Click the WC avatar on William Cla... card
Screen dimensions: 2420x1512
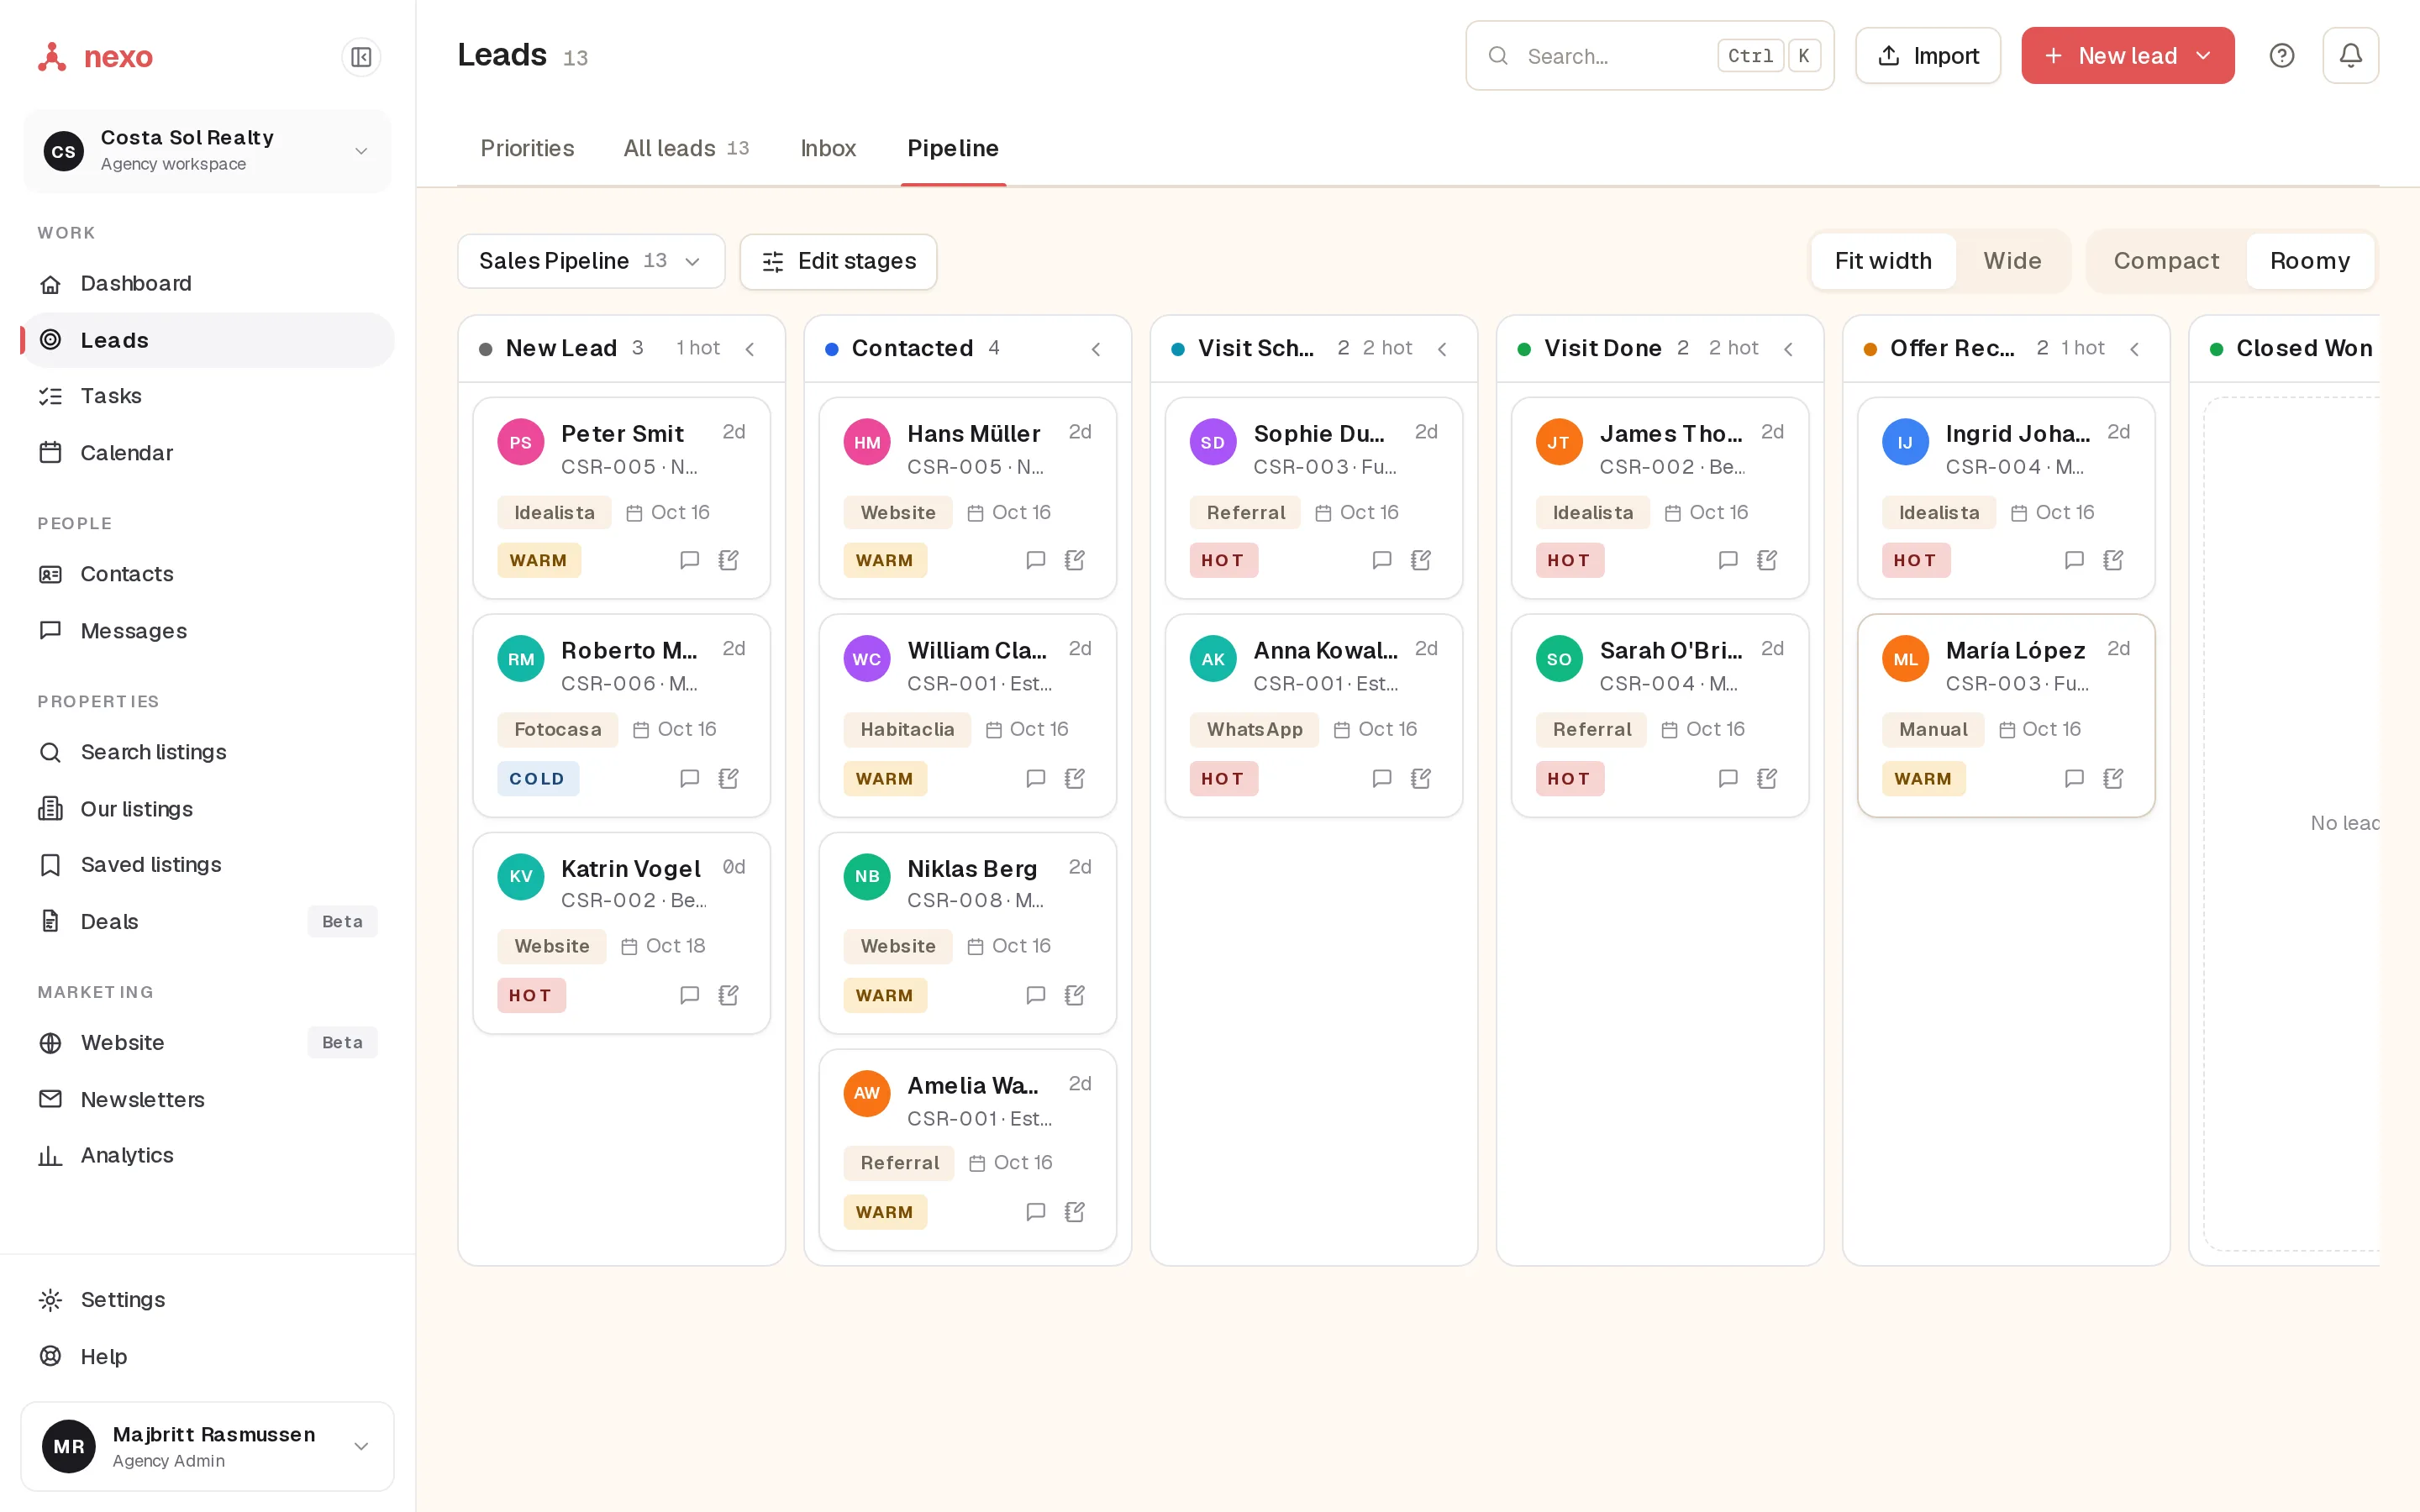coord(867,659)
